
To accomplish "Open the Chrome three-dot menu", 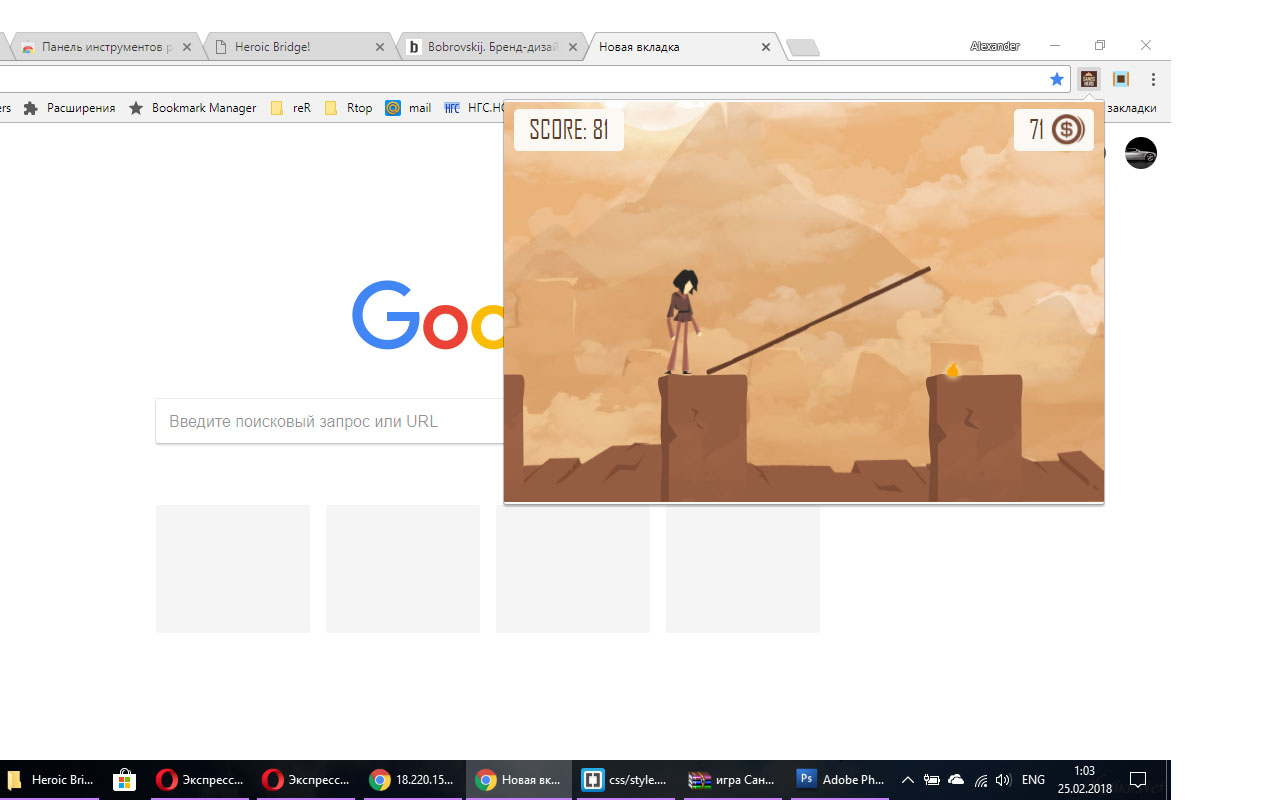I will coord(1153,78).
